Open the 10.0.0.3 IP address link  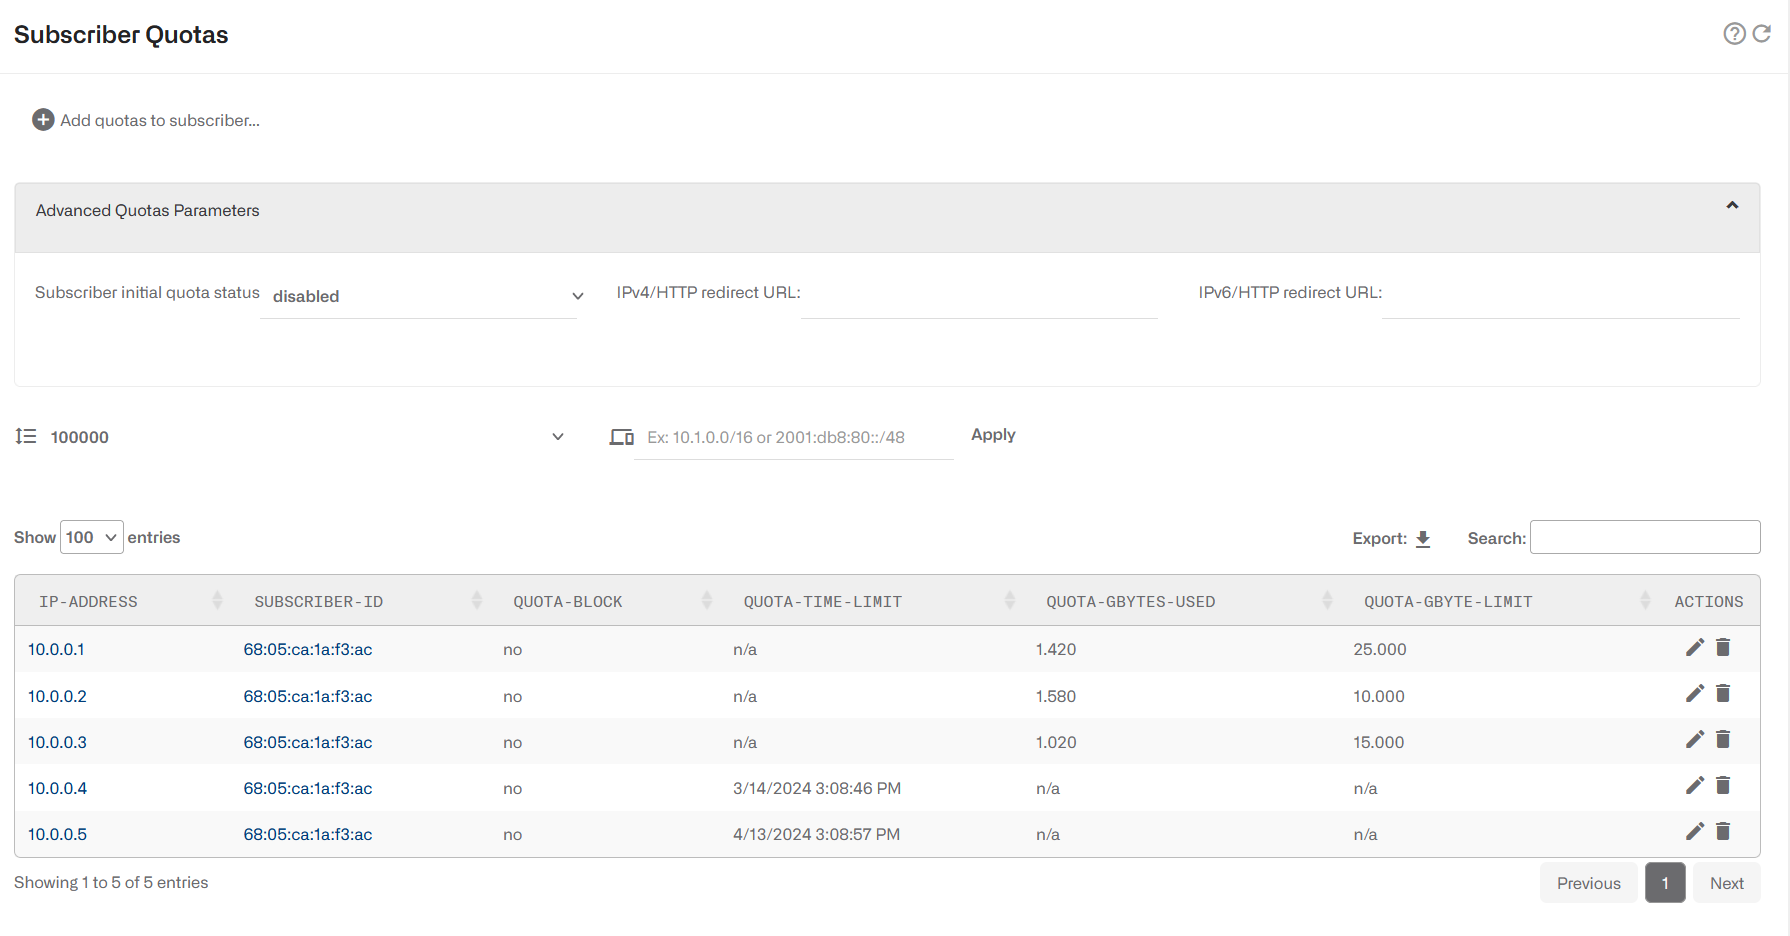(57, 742)
